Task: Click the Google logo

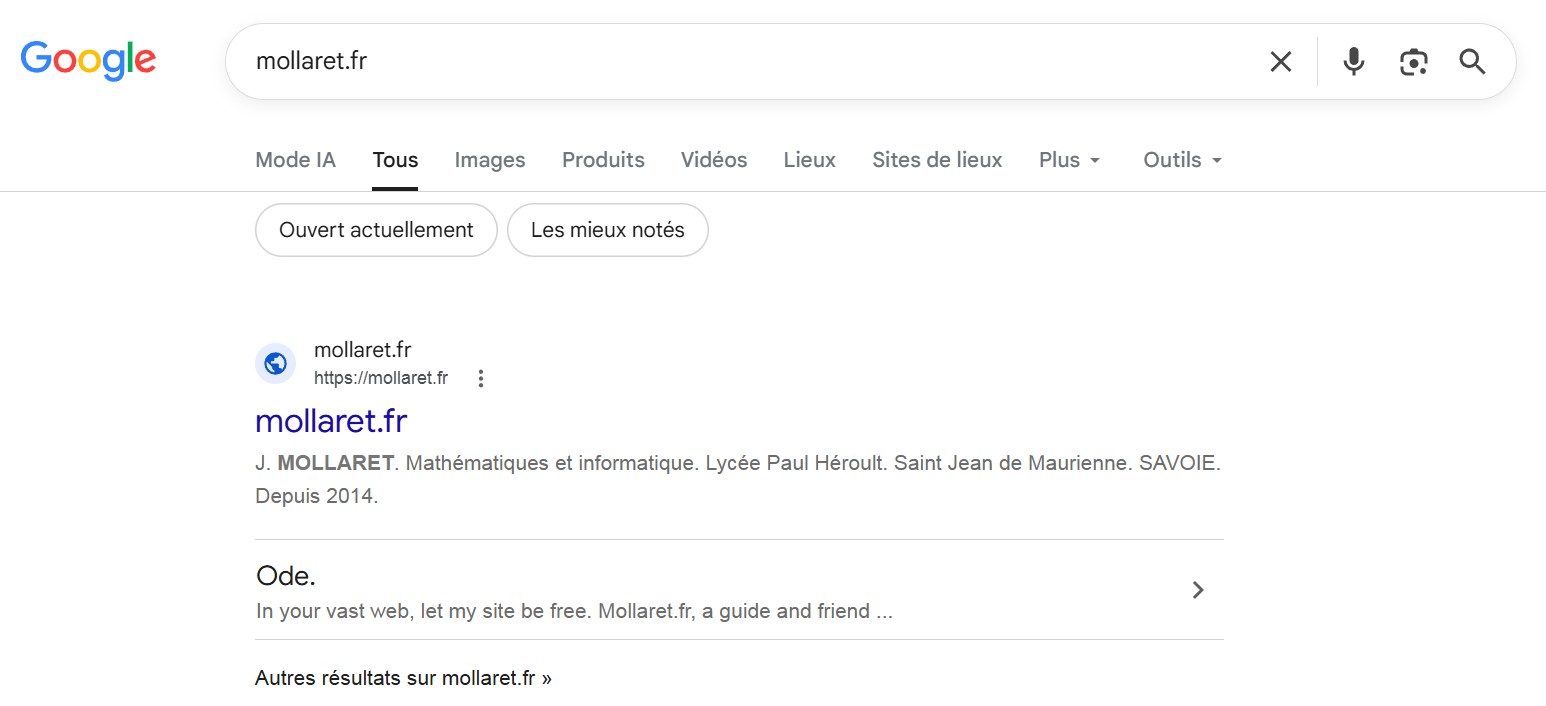Action: pos(88,60)
